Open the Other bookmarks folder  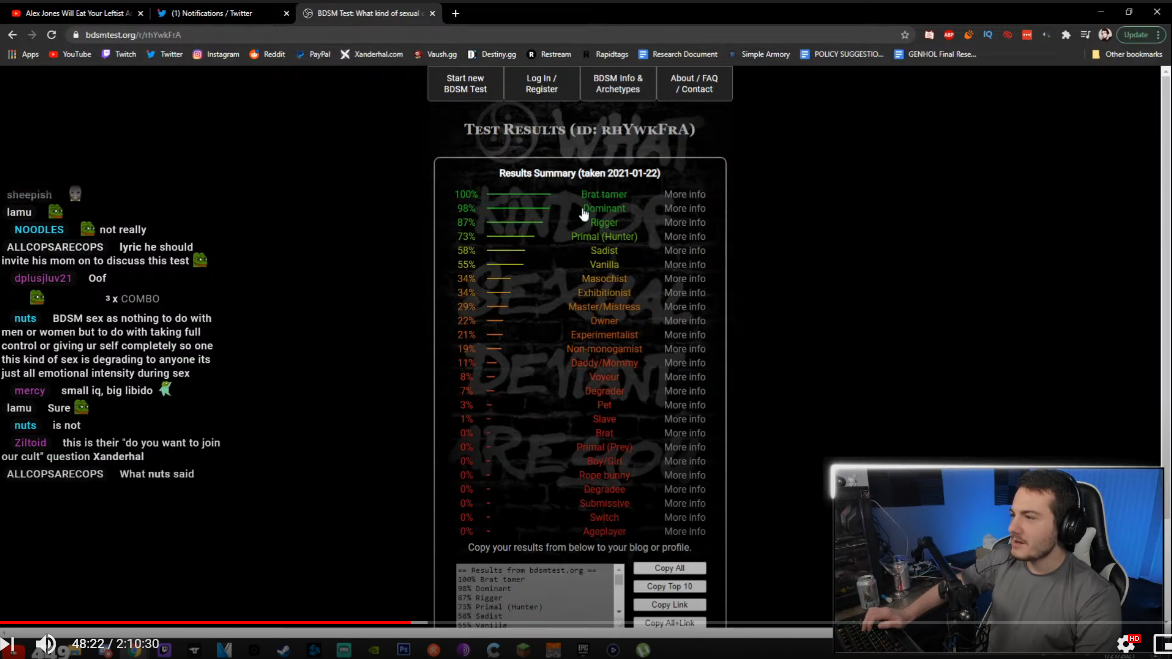[1126, 54]
